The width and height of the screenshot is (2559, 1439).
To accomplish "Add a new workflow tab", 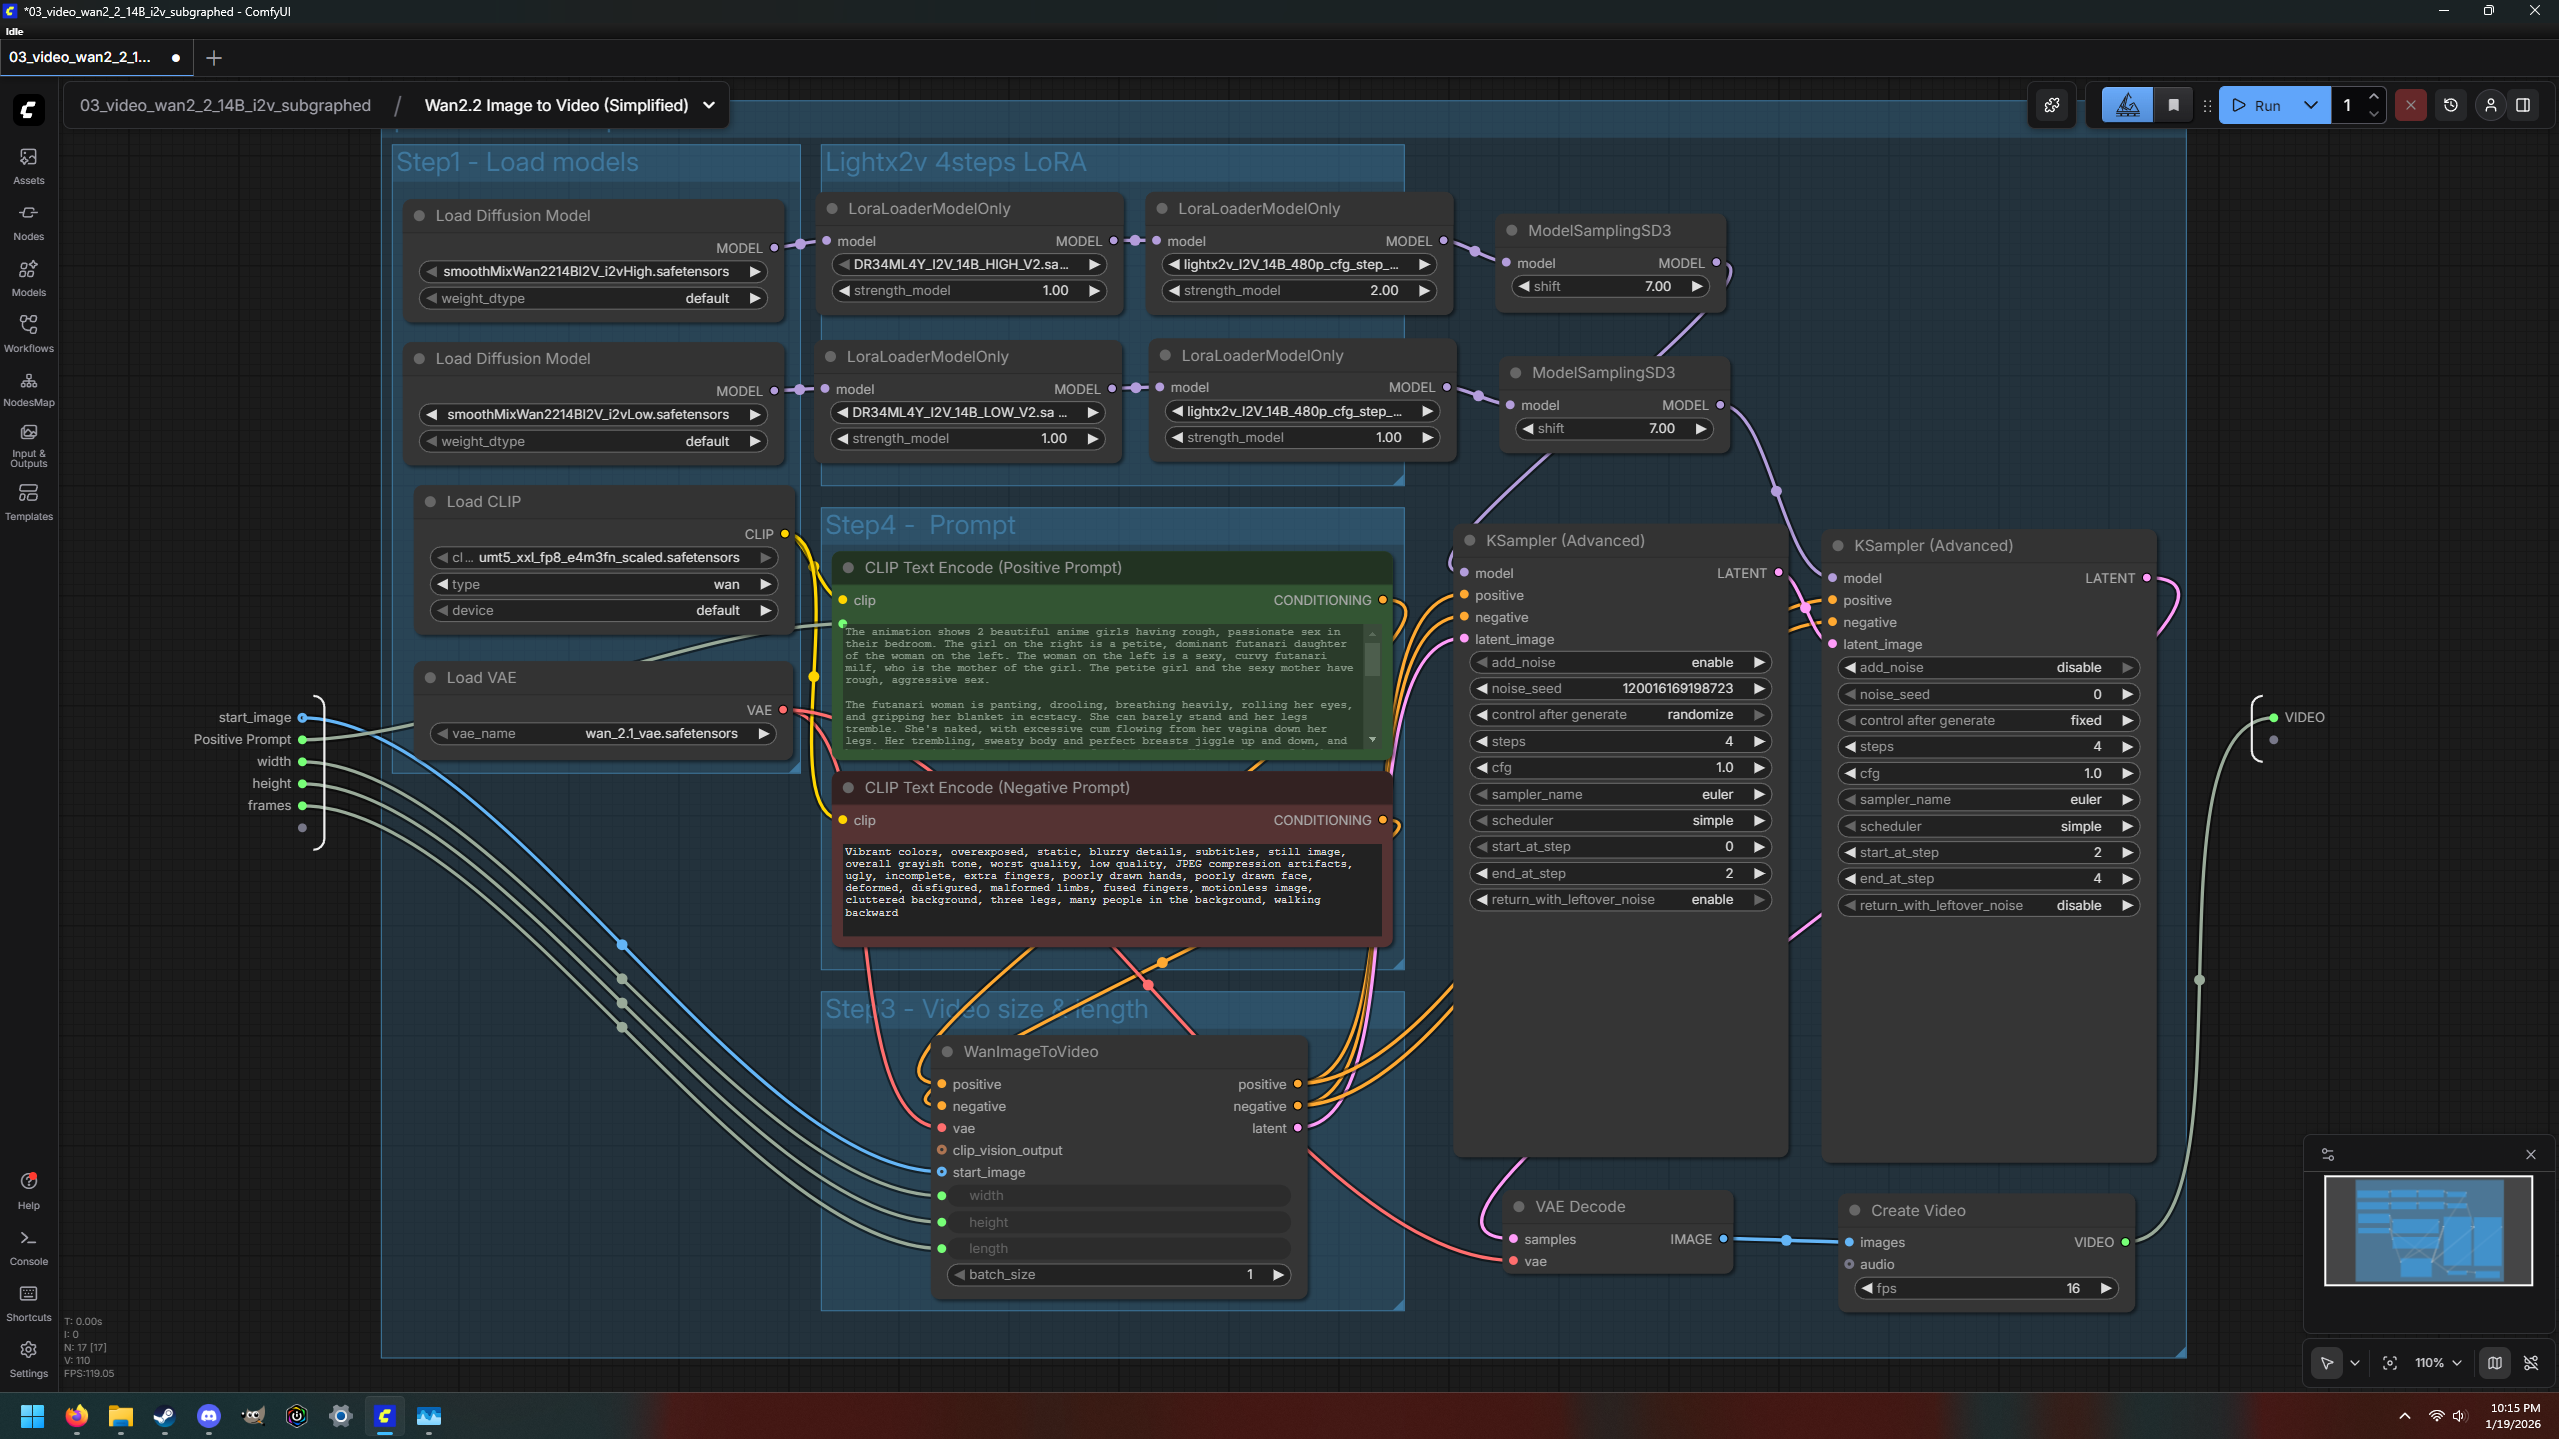I will pos(213,58).
